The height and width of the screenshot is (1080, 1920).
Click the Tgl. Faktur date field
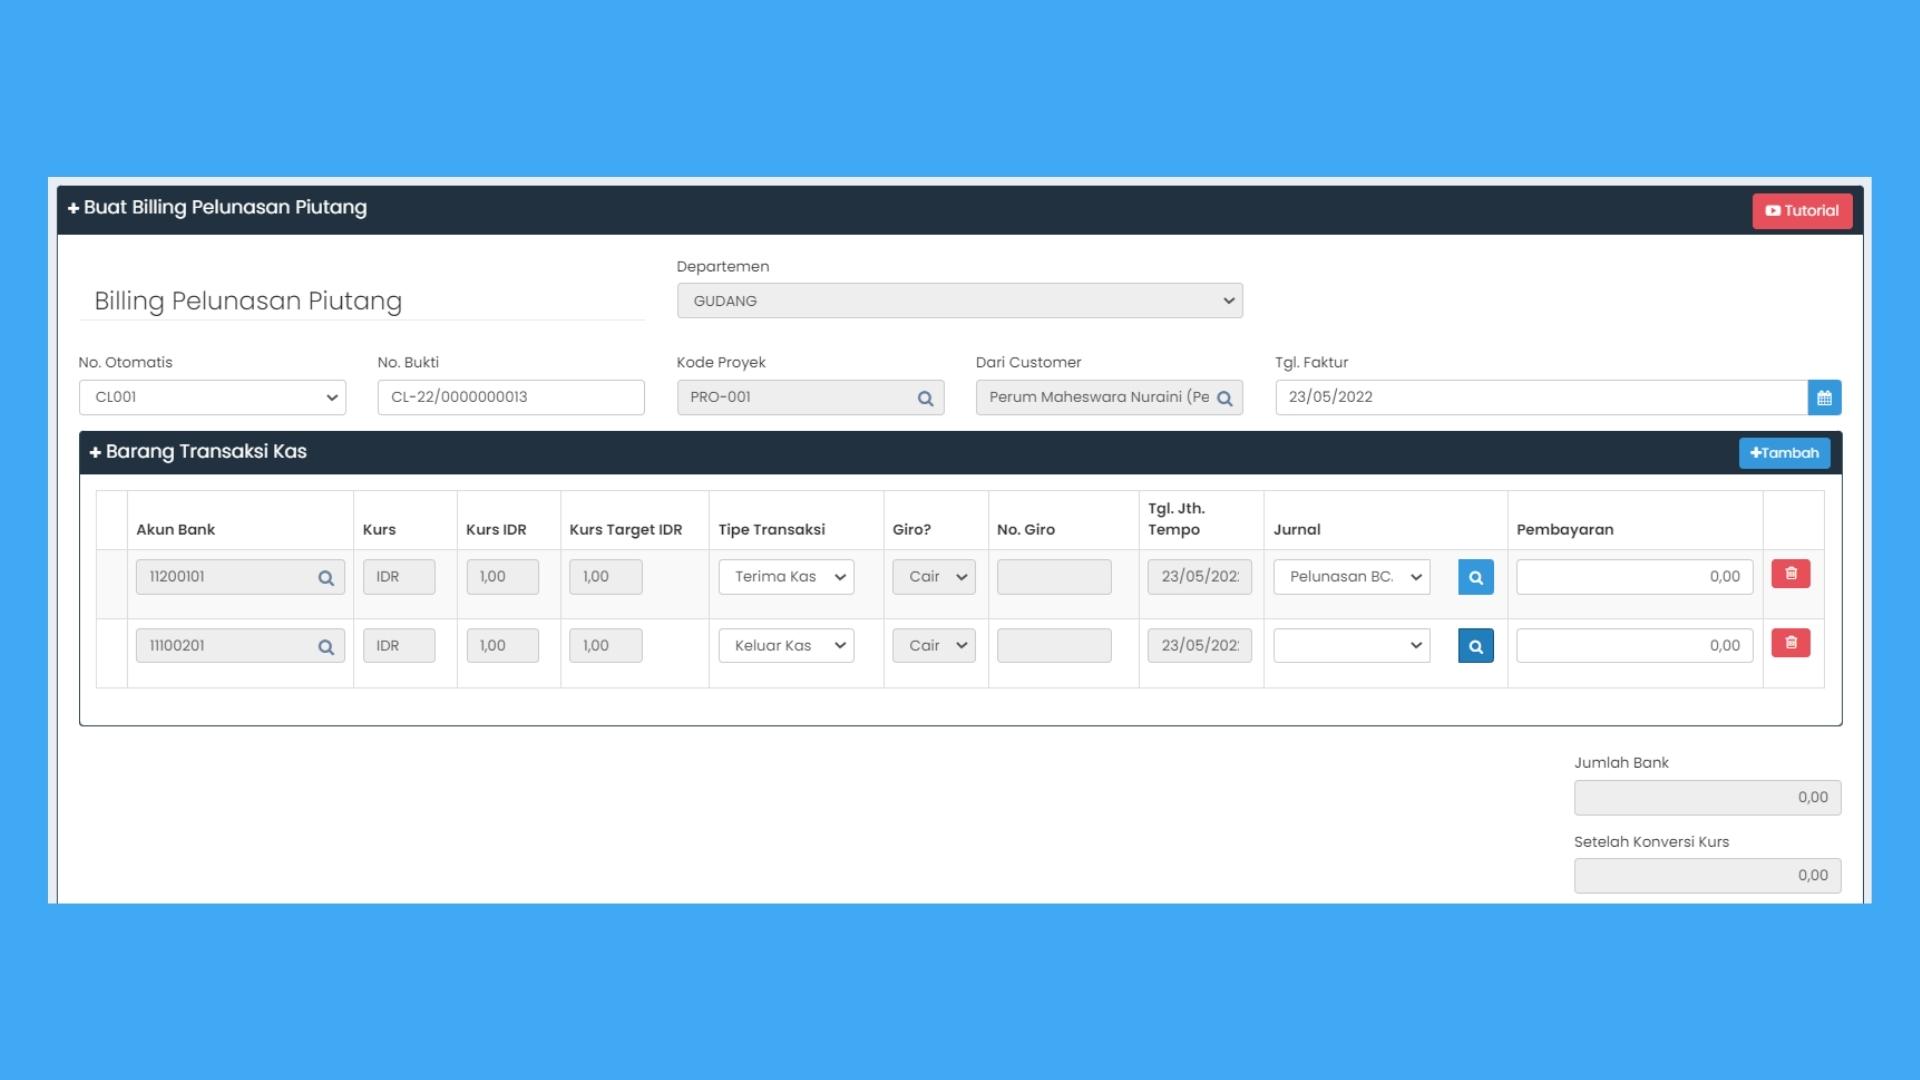[x=1541, y=397]
